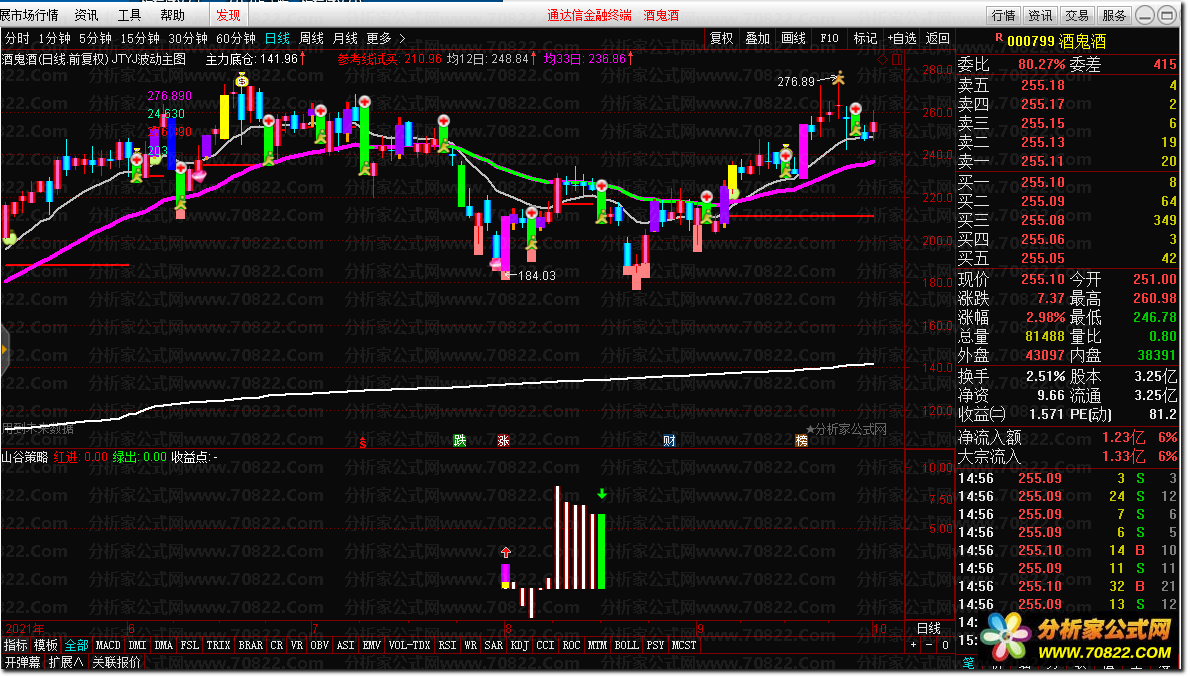
Task: Open F10 company information
Action: (x=829, y=39)
